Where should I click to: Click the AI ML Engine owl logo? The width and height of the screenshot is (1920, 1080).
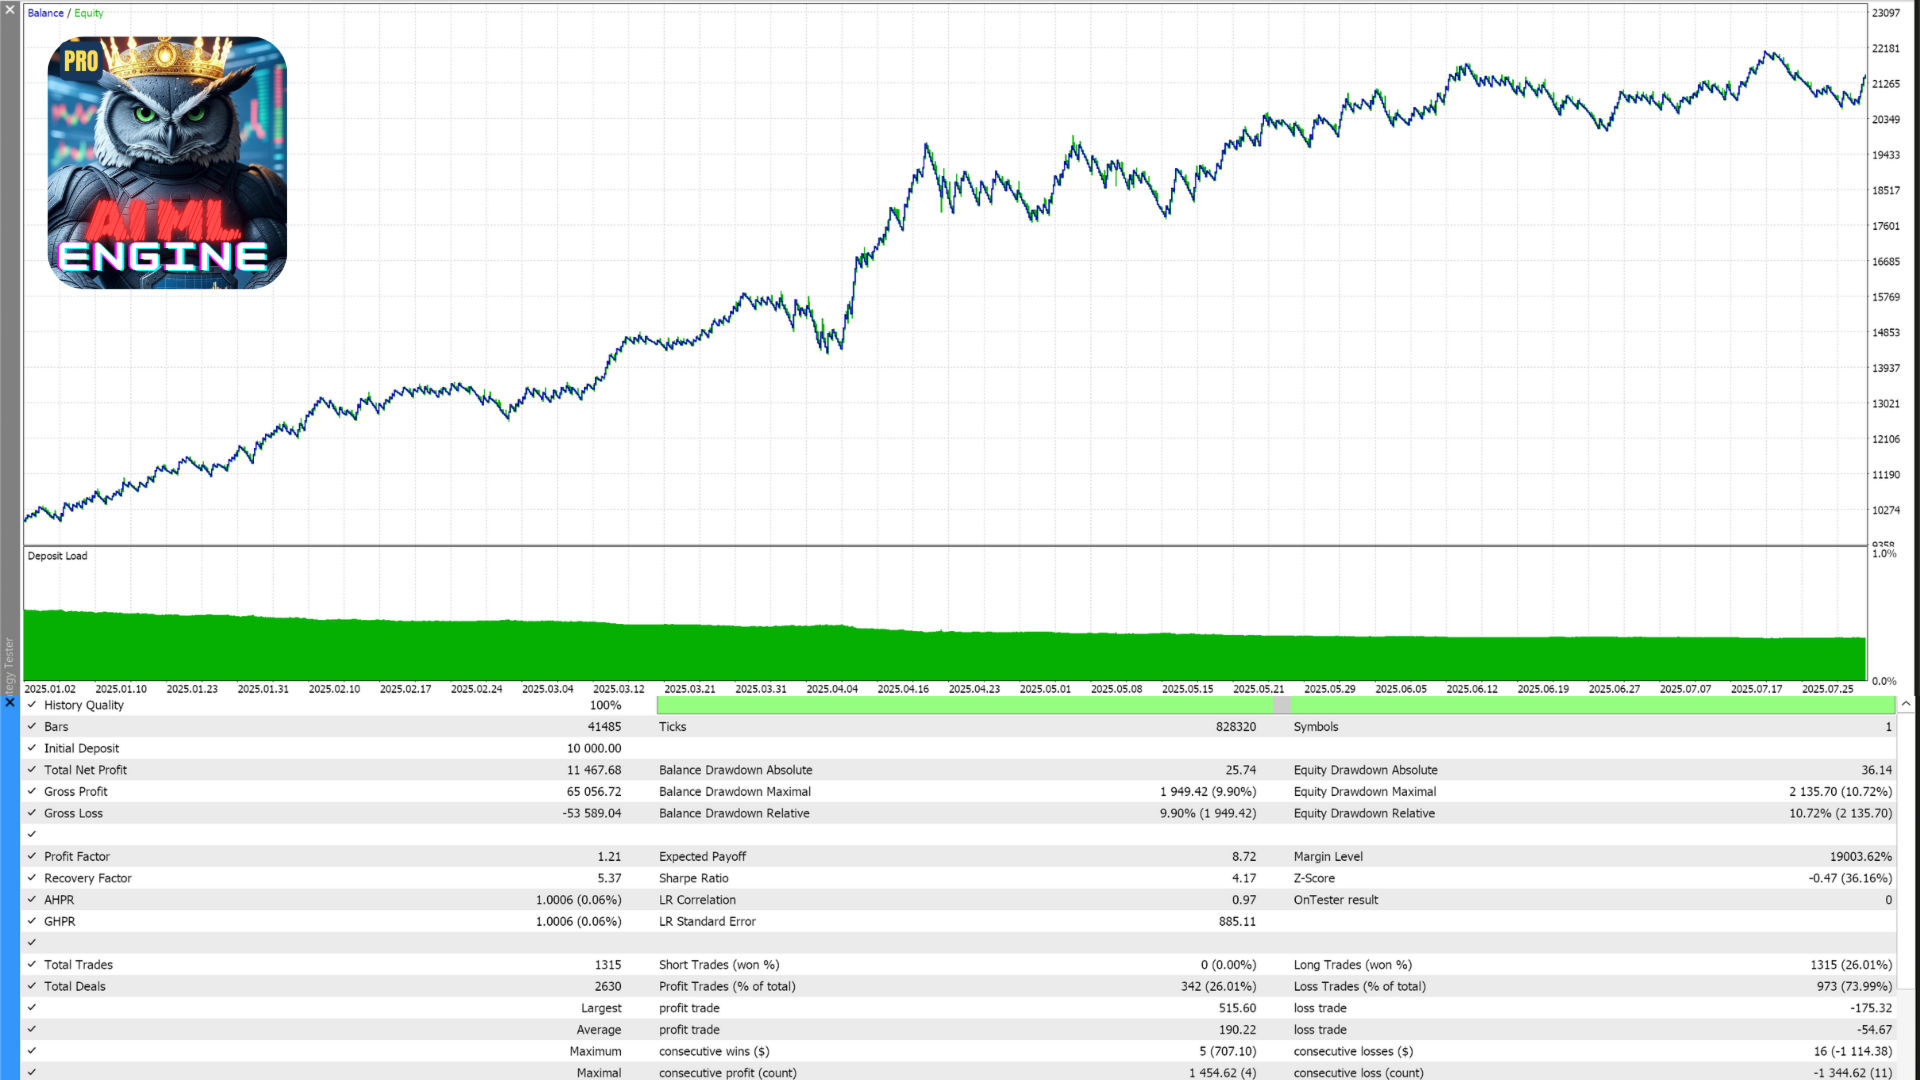pyautogui.click(x=167, y=163)
